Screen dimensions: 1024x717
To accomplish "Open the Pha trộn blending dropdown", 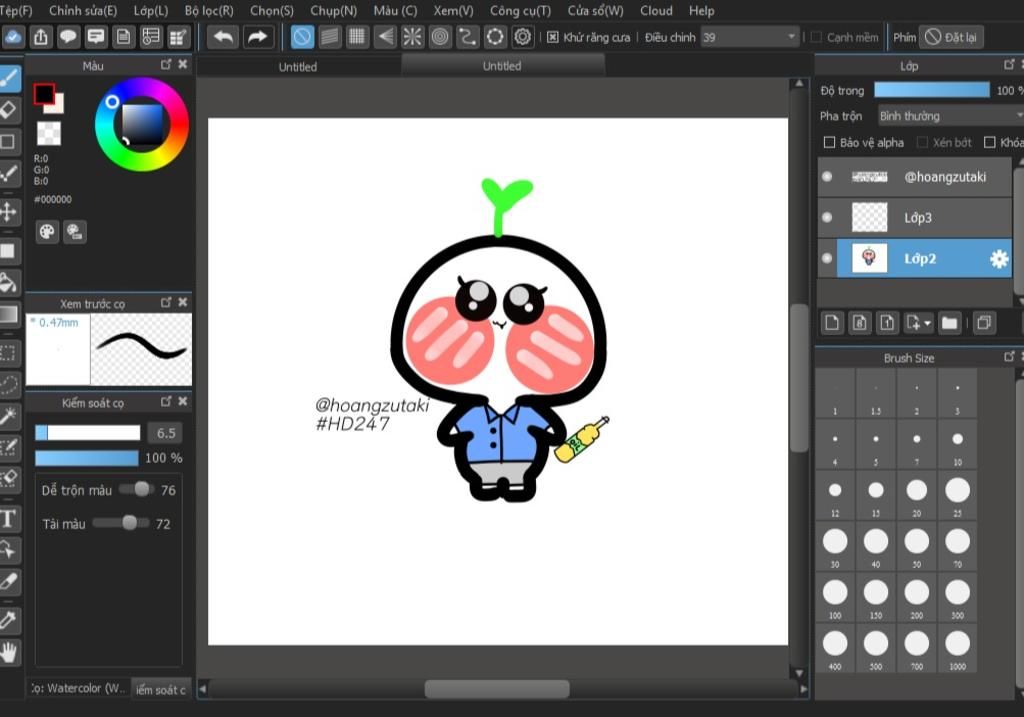I will pos(951,116).
